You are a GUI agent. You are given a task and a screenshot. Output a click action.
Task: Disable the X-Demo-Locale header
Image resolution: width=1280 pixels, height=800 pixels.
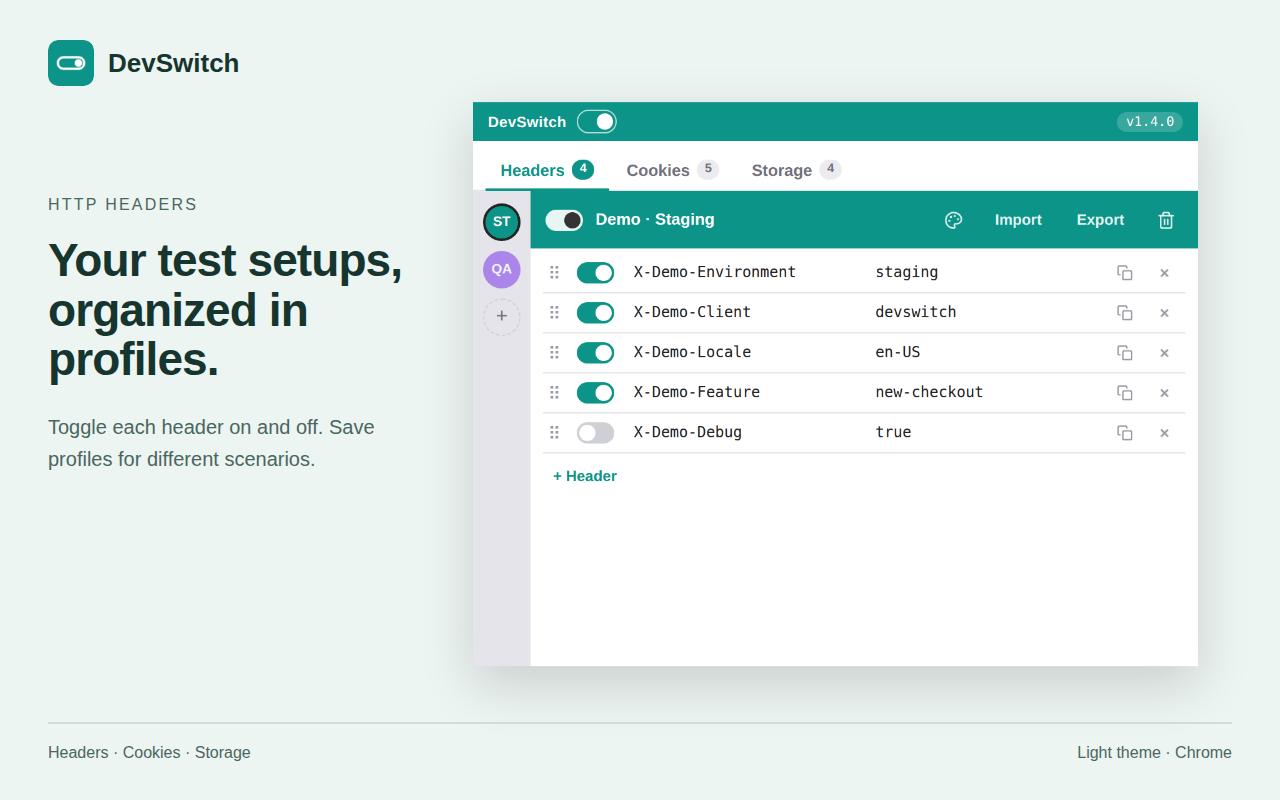click(x=596, y=353)
